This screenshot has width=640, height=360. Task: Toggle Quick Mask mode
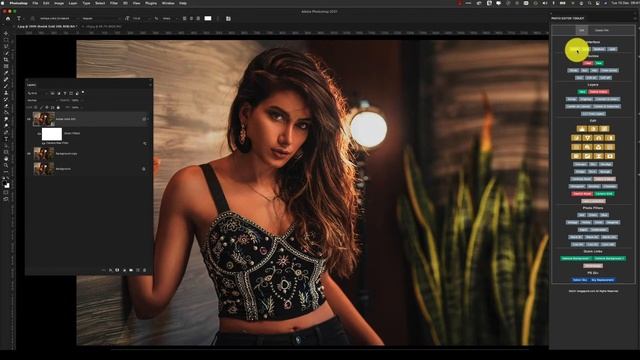[6, 192]
